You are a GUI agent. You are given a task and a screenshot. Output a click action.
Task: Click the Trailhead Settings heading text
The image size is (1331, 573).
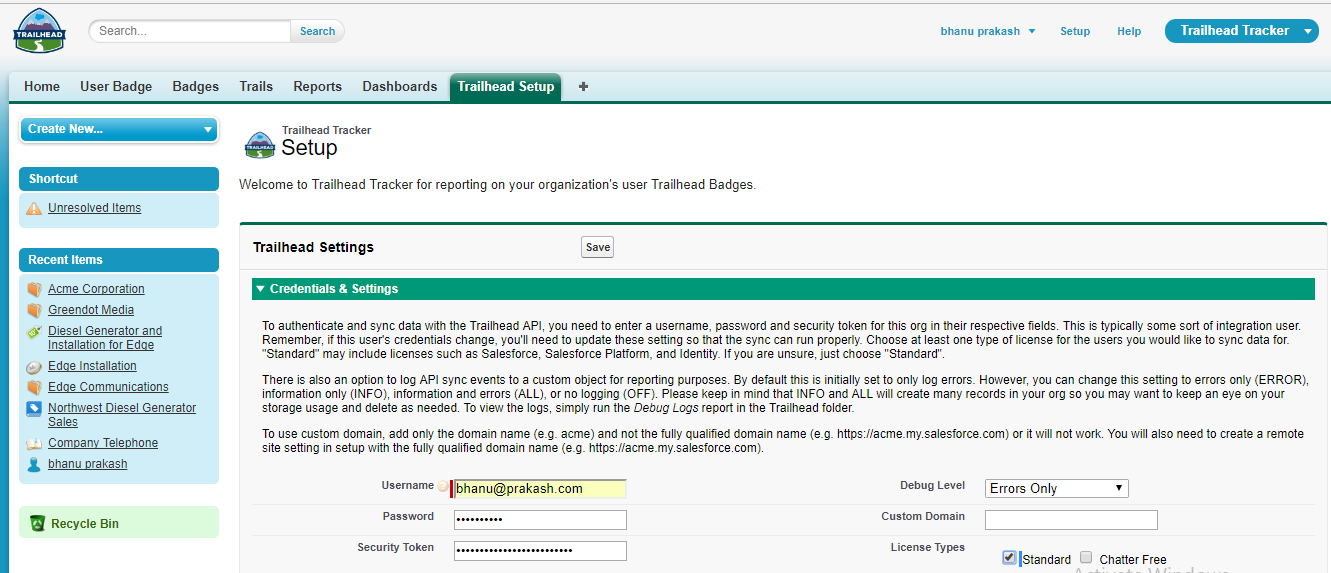tap(313, 247)
